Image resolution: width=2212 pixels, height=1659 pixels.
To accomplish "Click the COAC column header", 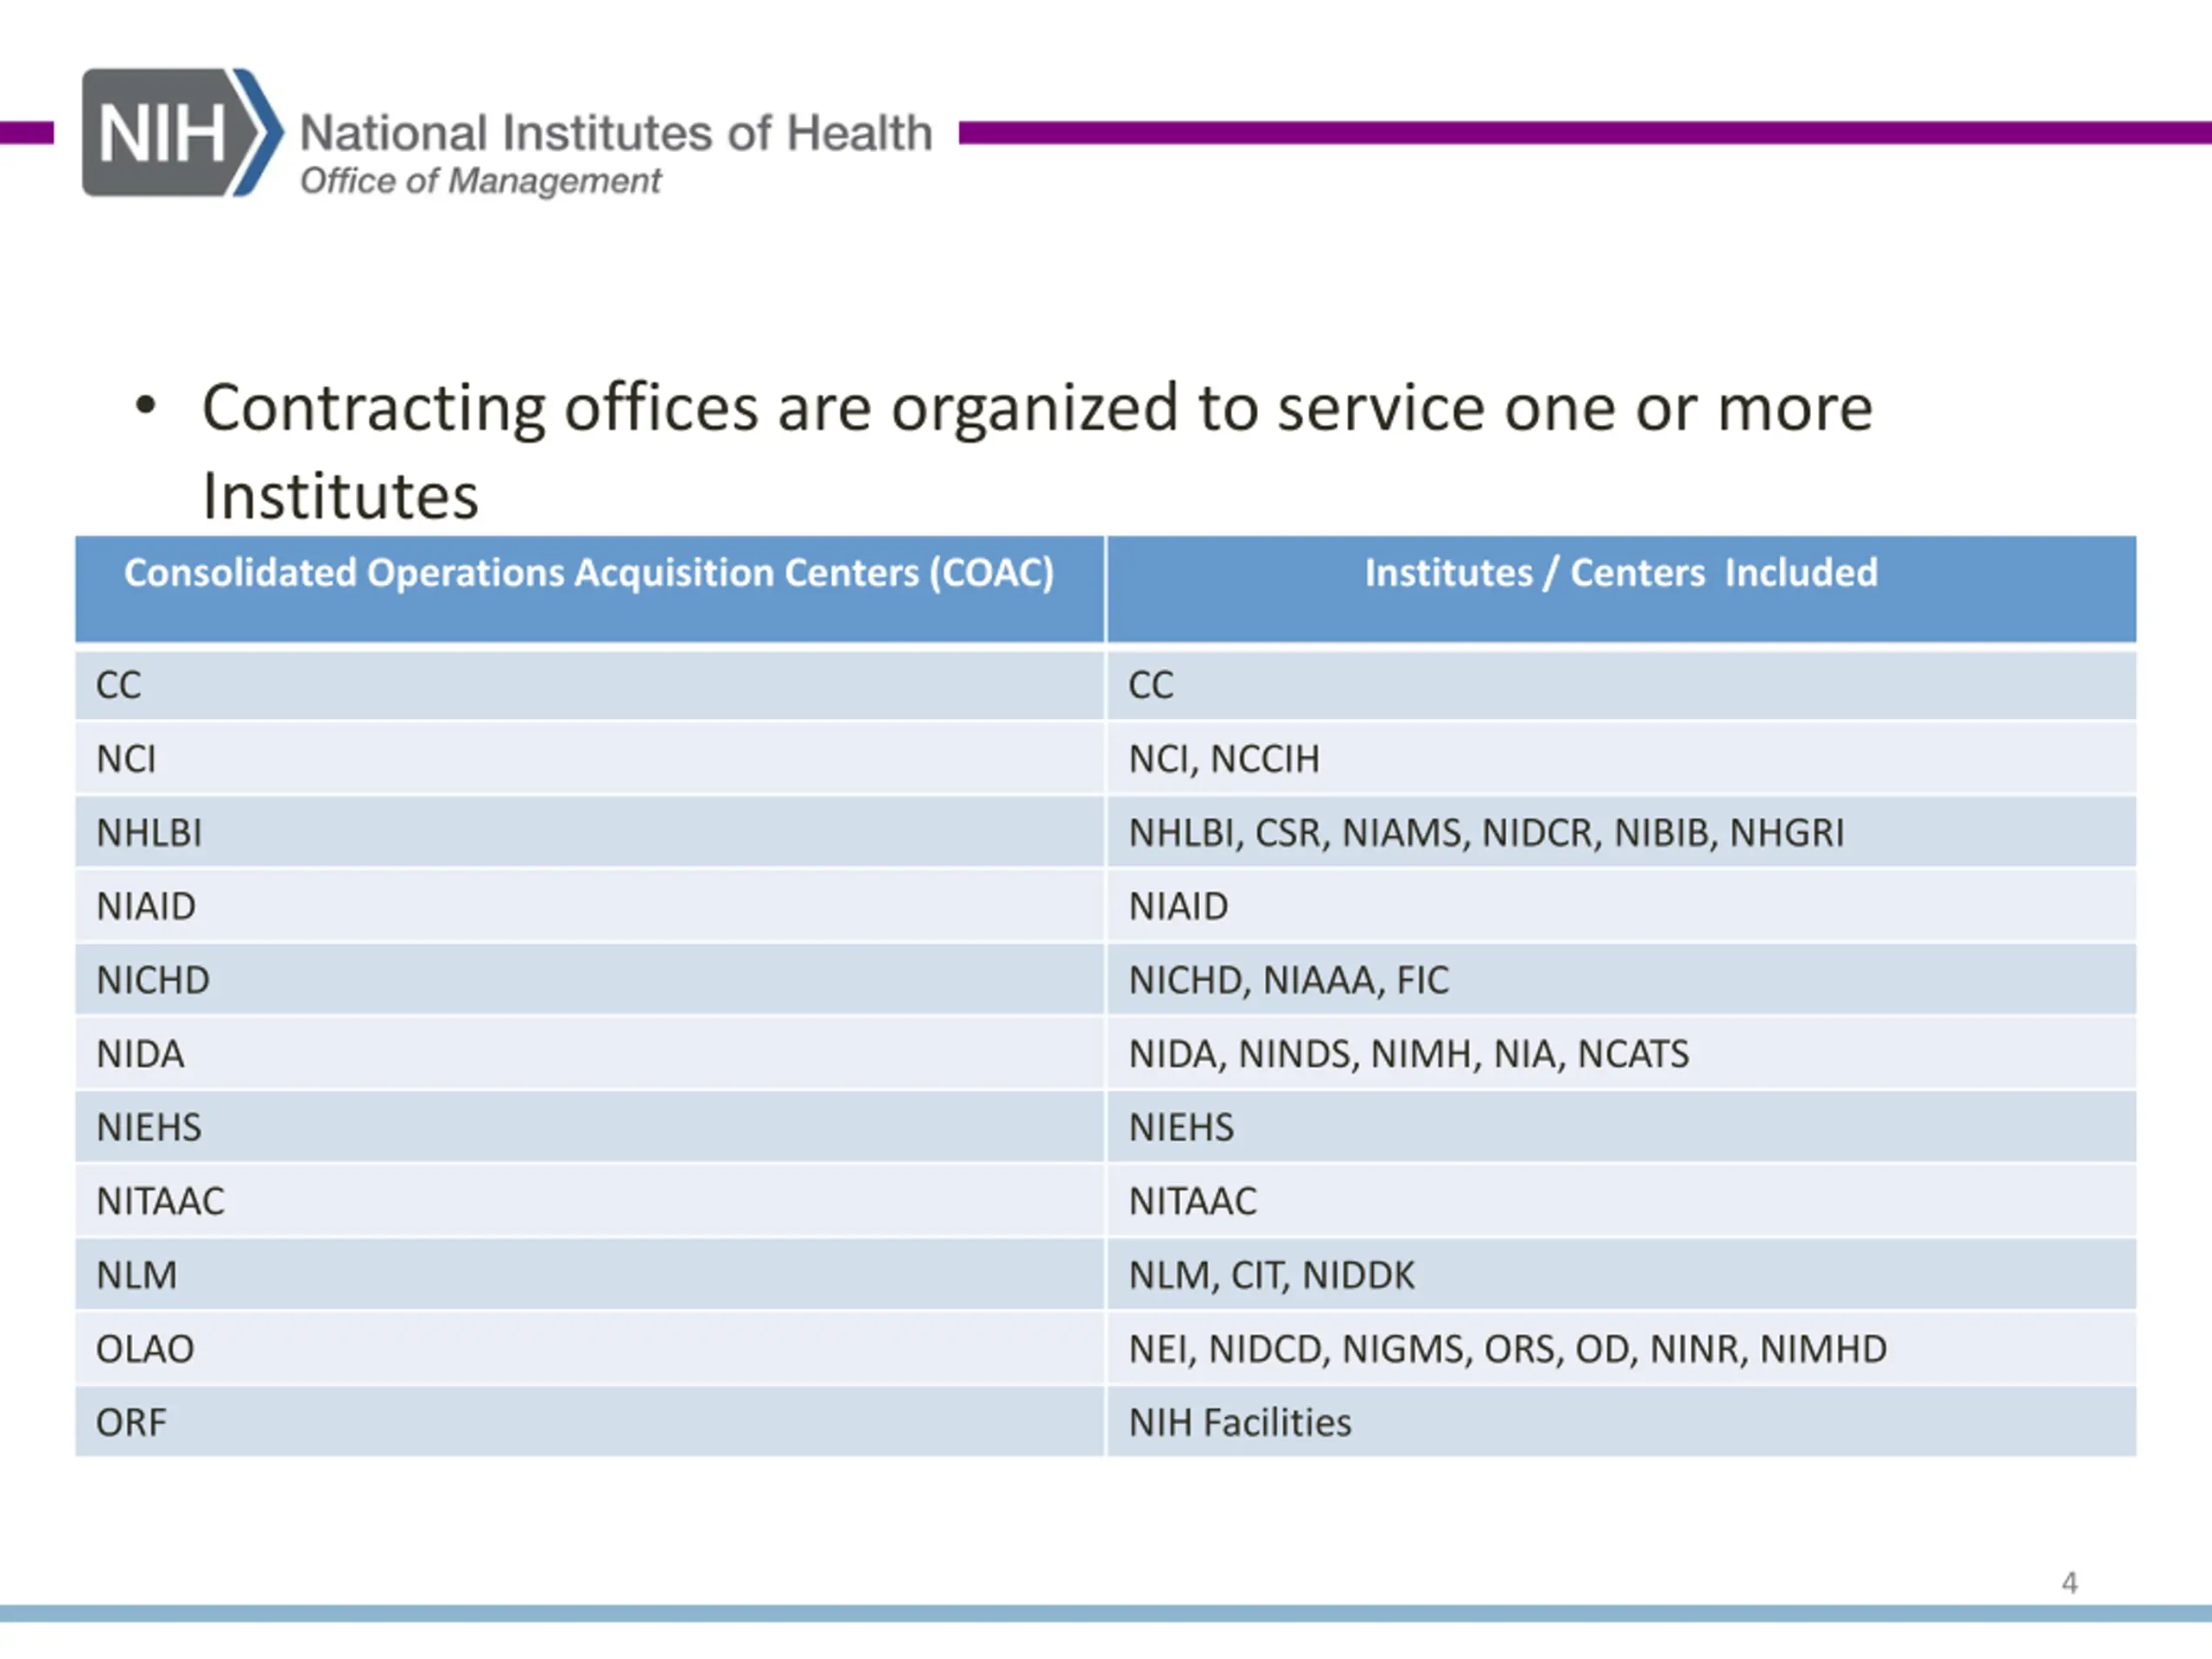I will (589, 573).
